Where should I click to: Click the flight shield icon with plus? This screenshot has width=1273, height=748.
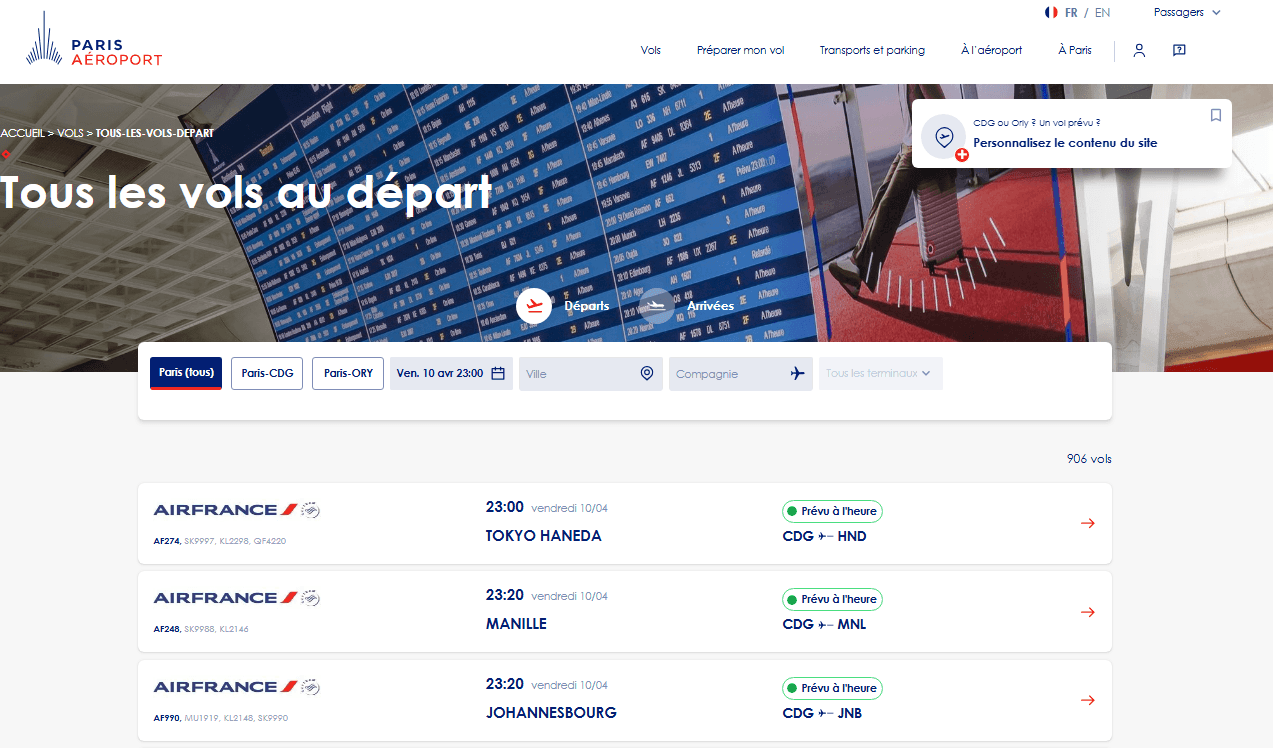coord(944,137)
